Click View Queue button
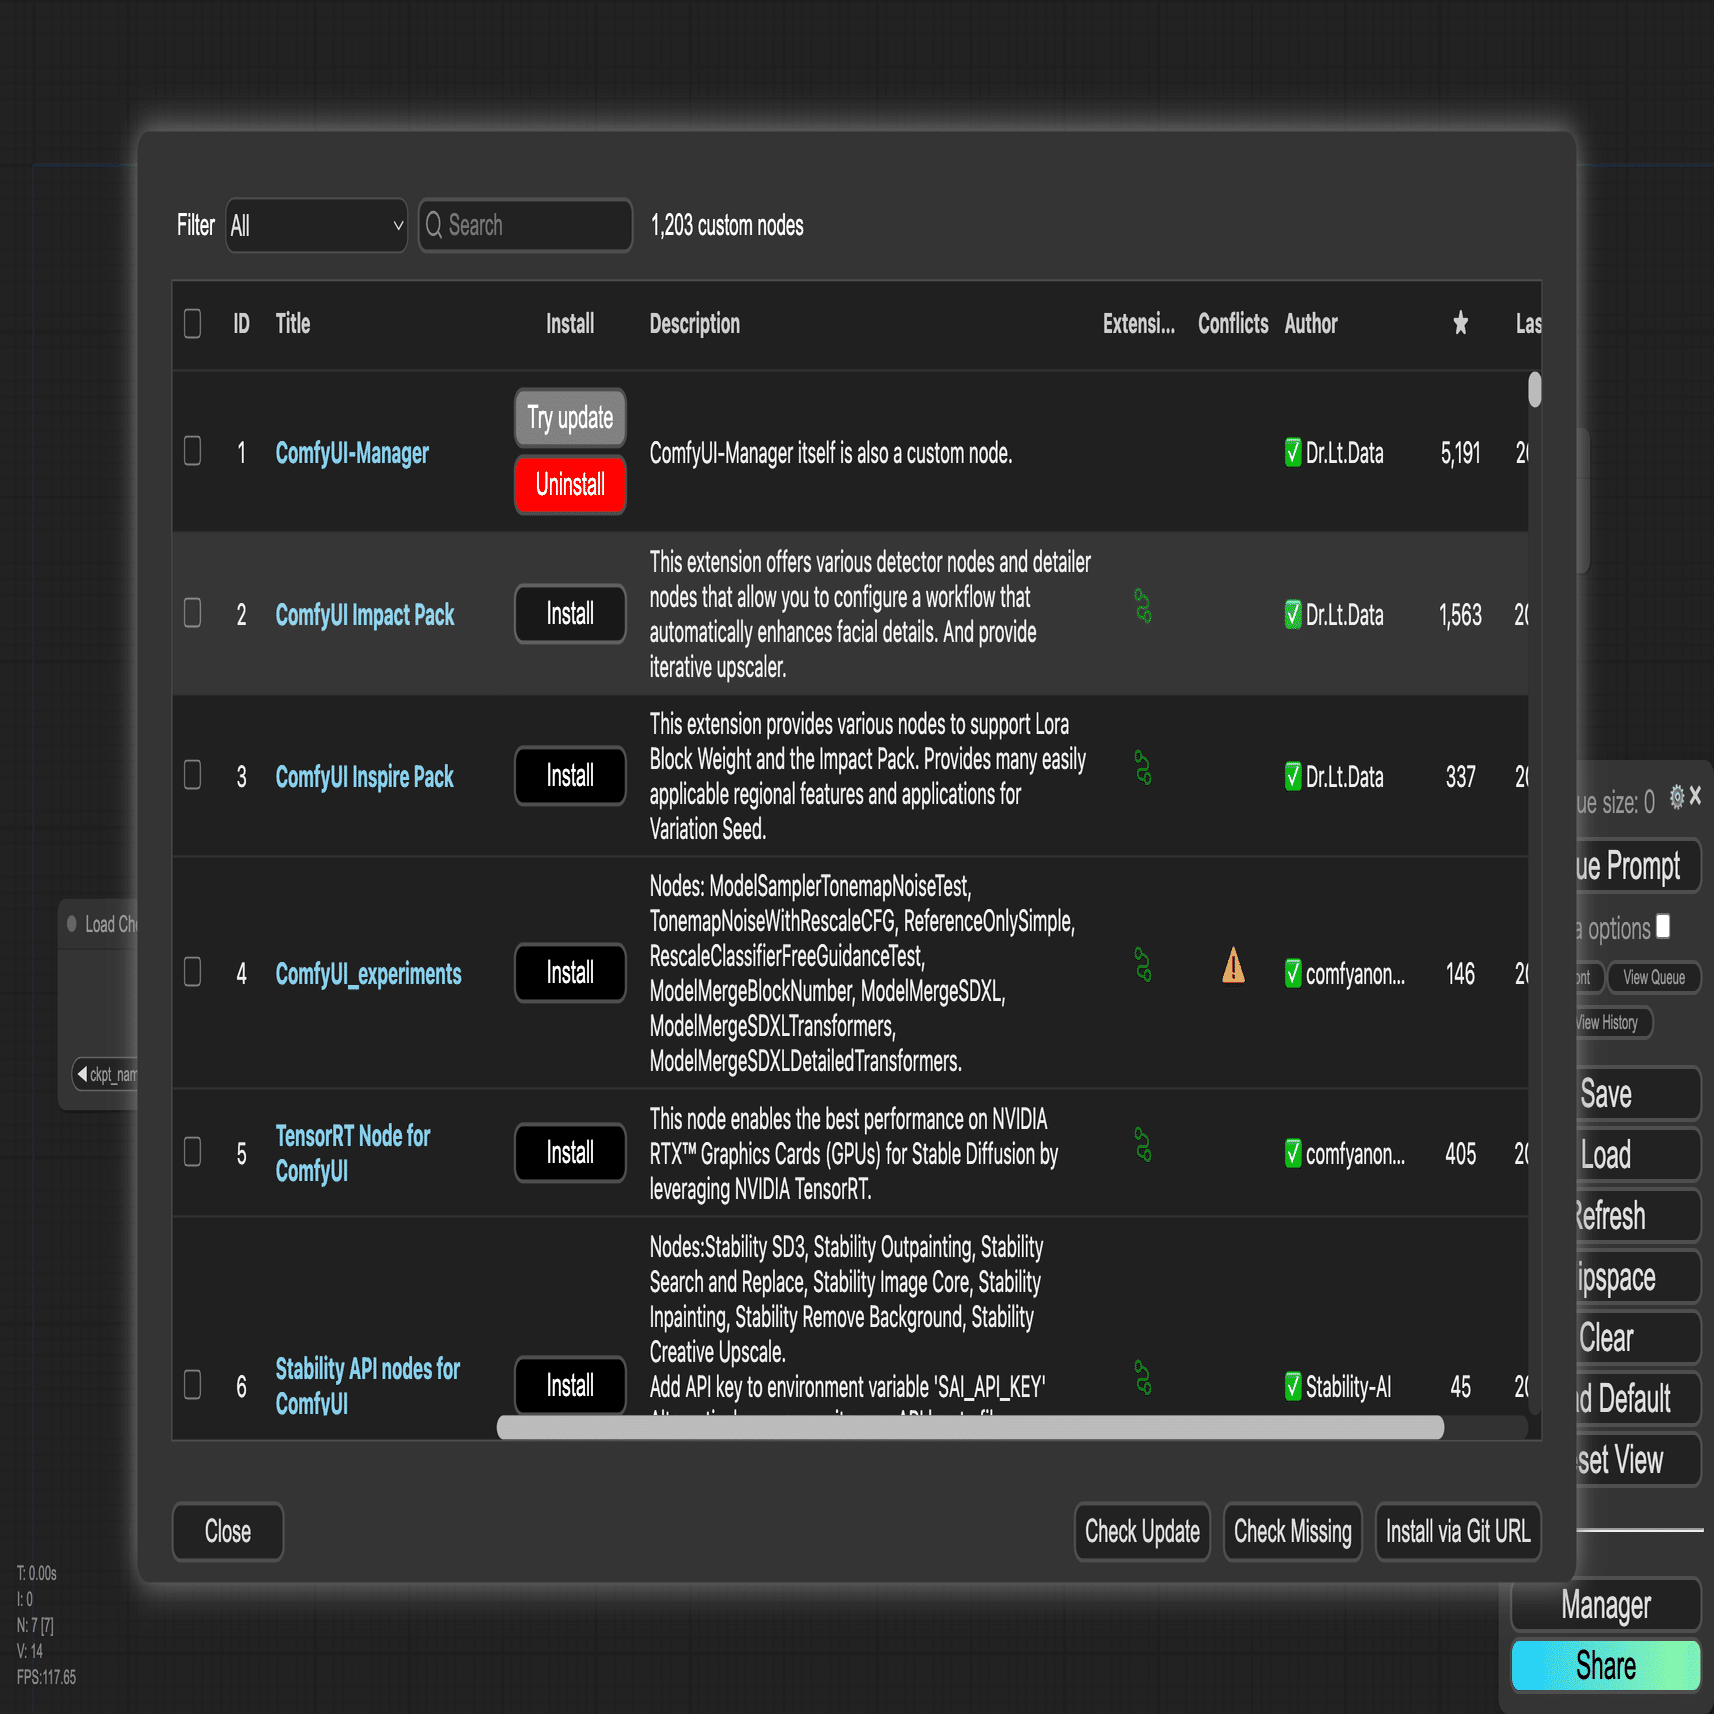 [x=1654, y=977]
